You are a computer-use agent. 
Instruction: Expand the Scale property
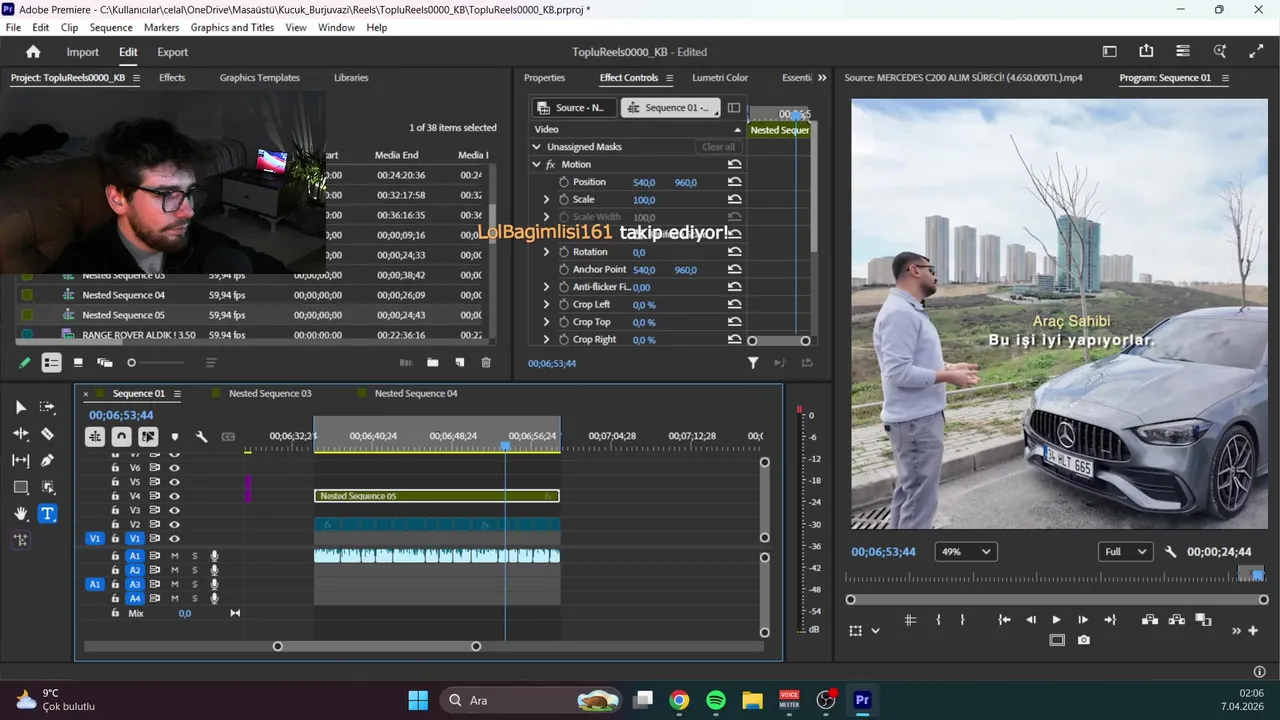coord(546,200)
